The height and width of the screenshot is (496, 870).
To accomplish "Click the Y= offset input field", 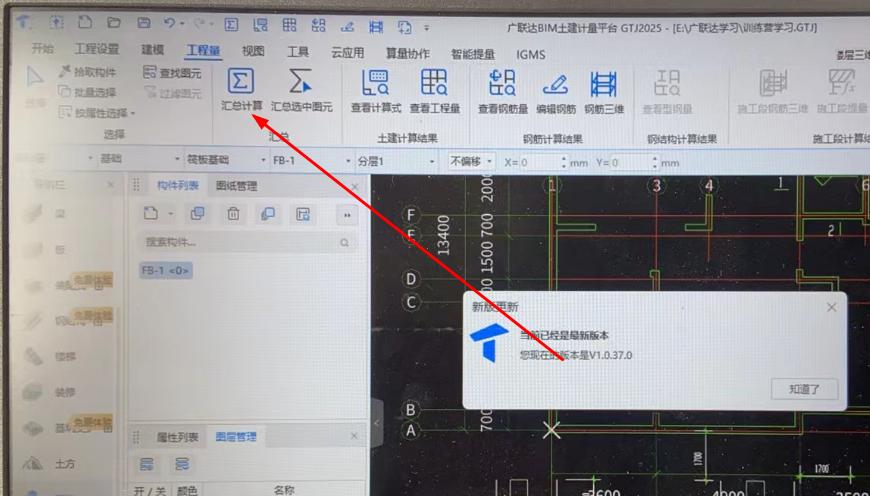I will [632, 163].
